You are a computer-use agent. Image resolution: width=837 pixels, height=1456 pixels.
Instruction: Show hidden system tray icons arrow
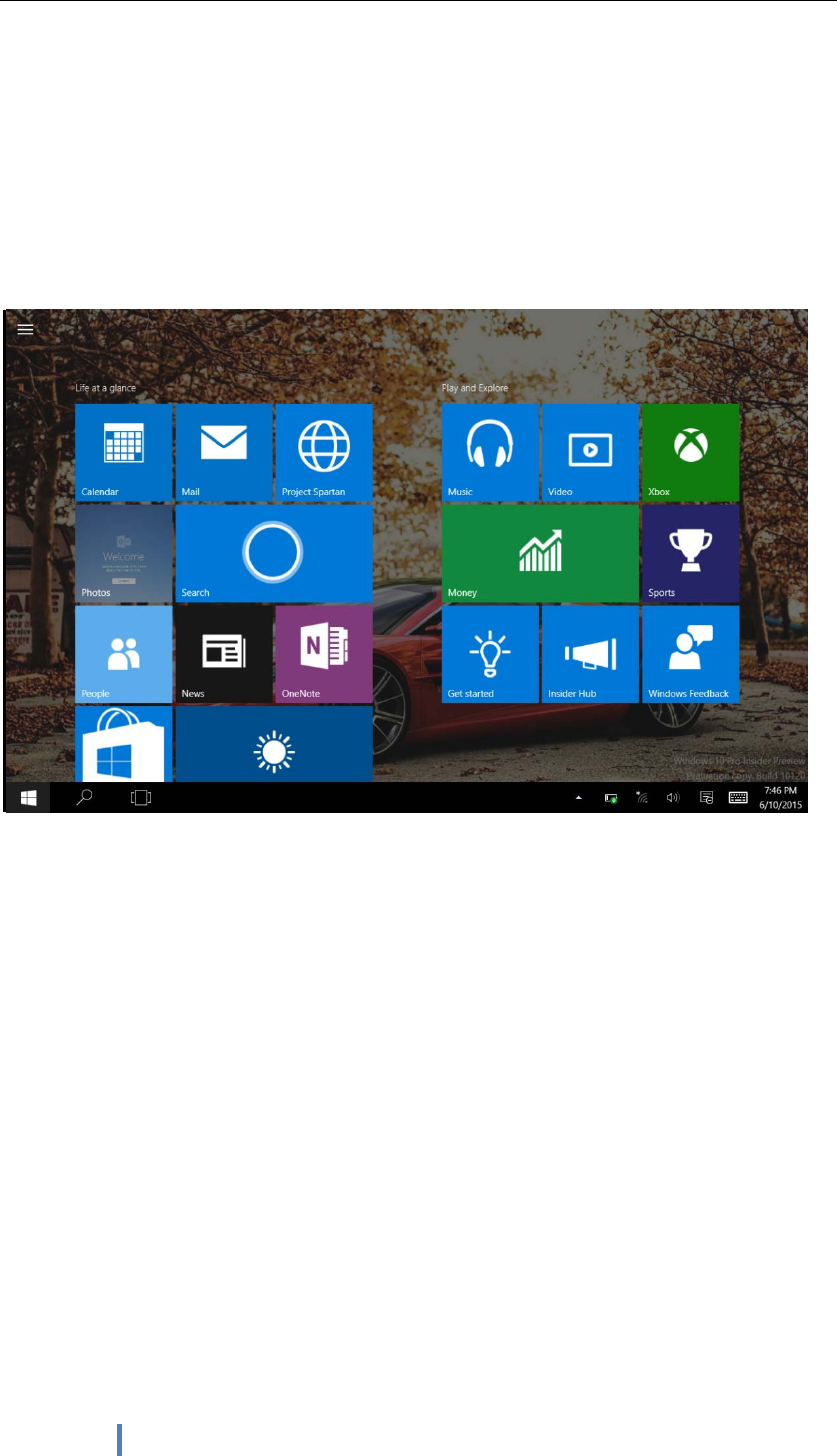[x=578, y=798]
